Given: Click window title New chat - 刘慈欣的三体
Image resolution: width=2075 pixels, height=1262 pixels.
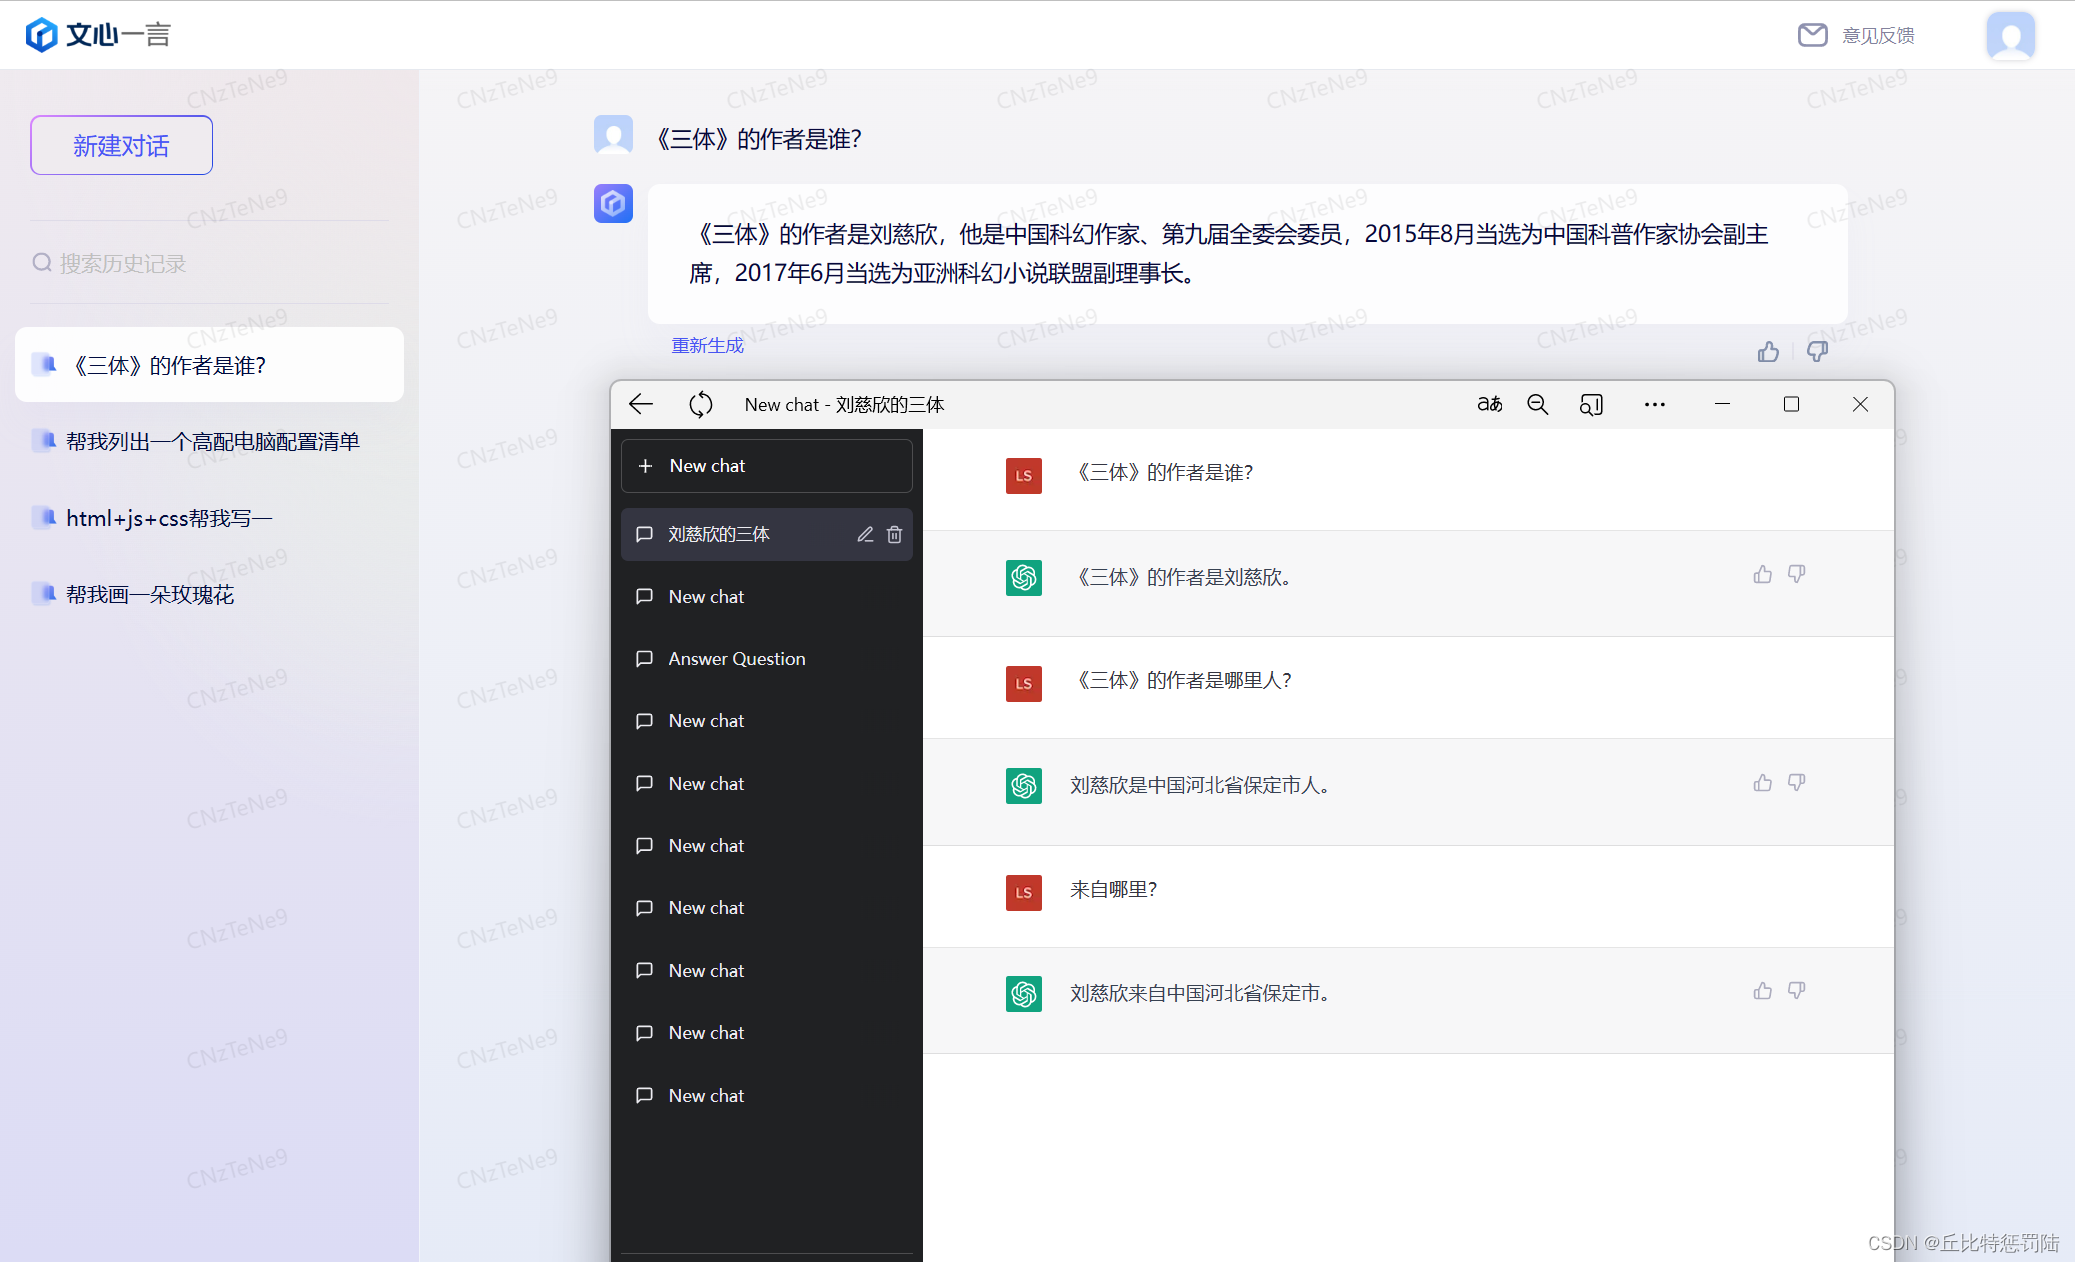Looking at the screenshot, I should pos(844,404).
